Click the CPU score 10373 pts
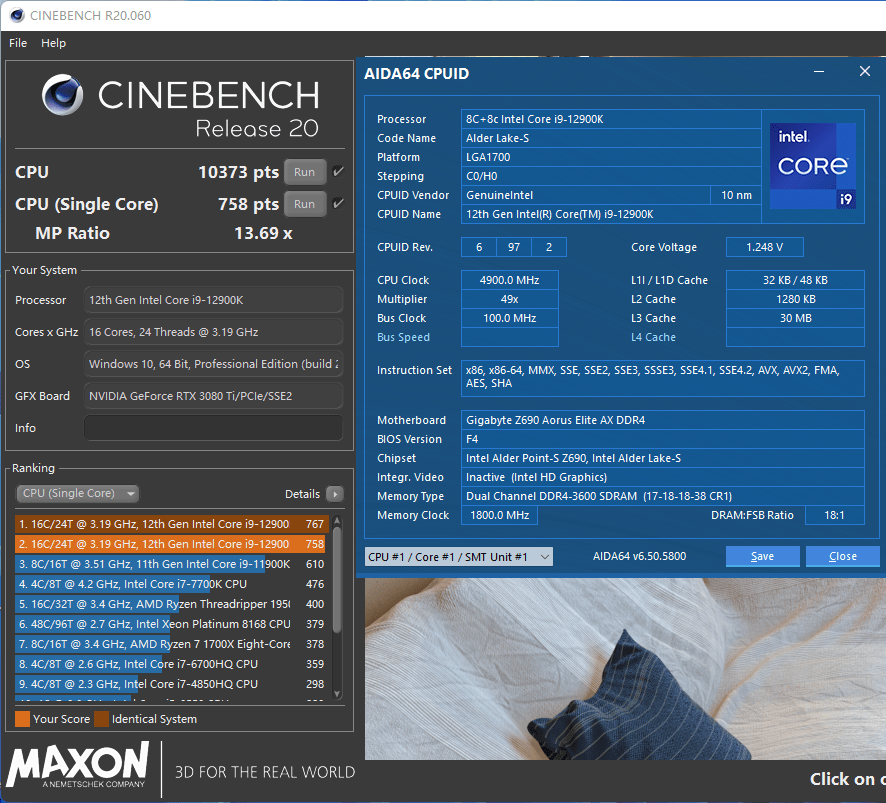 pyautogui.click(x=238, y=172)
